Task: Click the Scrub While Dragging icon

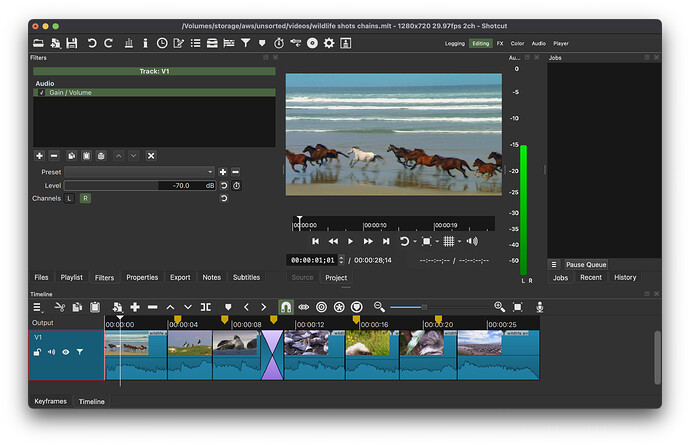Action: click(303, 307)
